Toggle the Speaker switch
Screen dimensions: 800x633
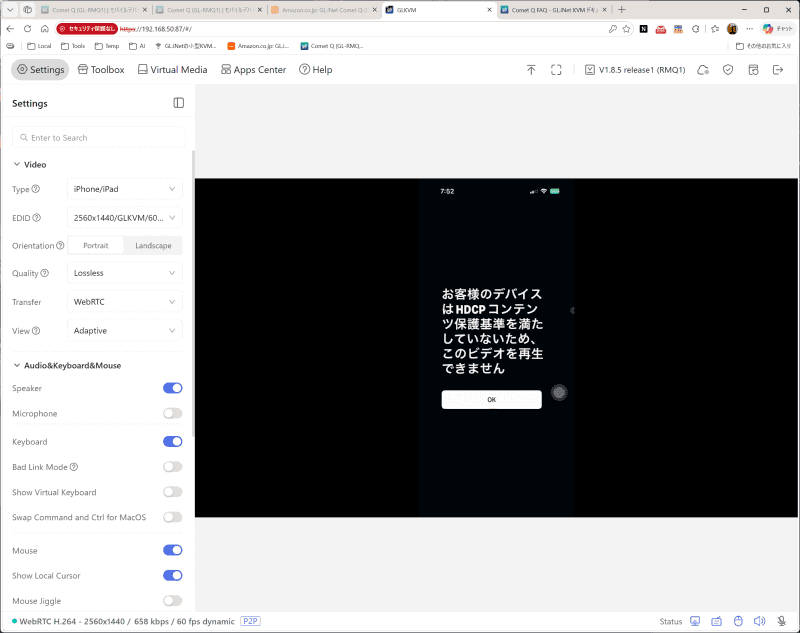tap(172, 388)
